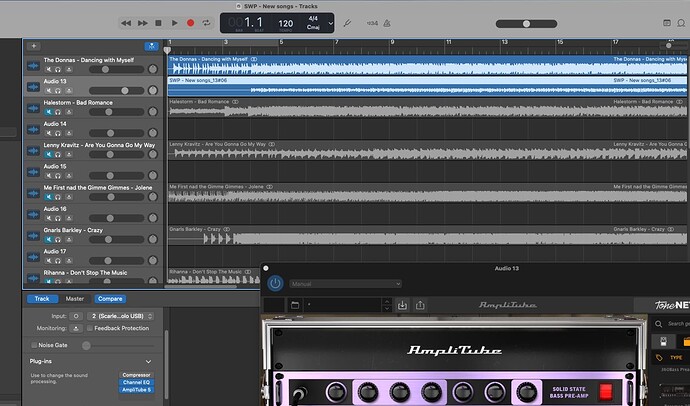Open the display mode dropdown arrow in LCD
Image resolution: width=690 pixels, height=406 pixels.
point(330,23)
